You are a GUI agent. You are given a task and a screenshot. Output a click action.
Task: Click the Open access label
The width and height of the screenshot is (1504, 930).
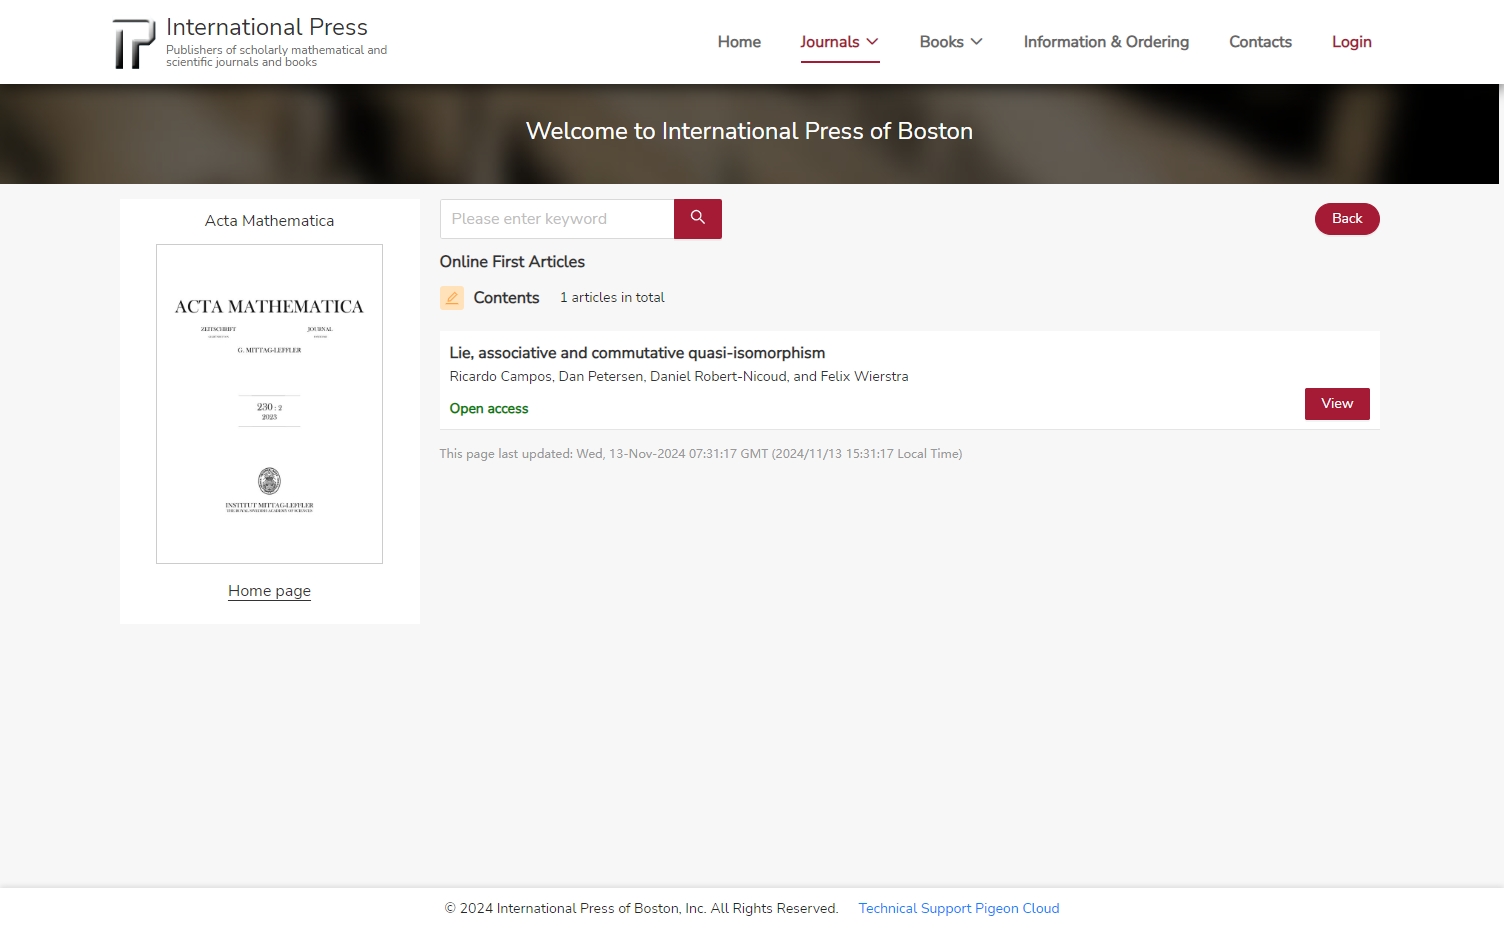(489, 409)
